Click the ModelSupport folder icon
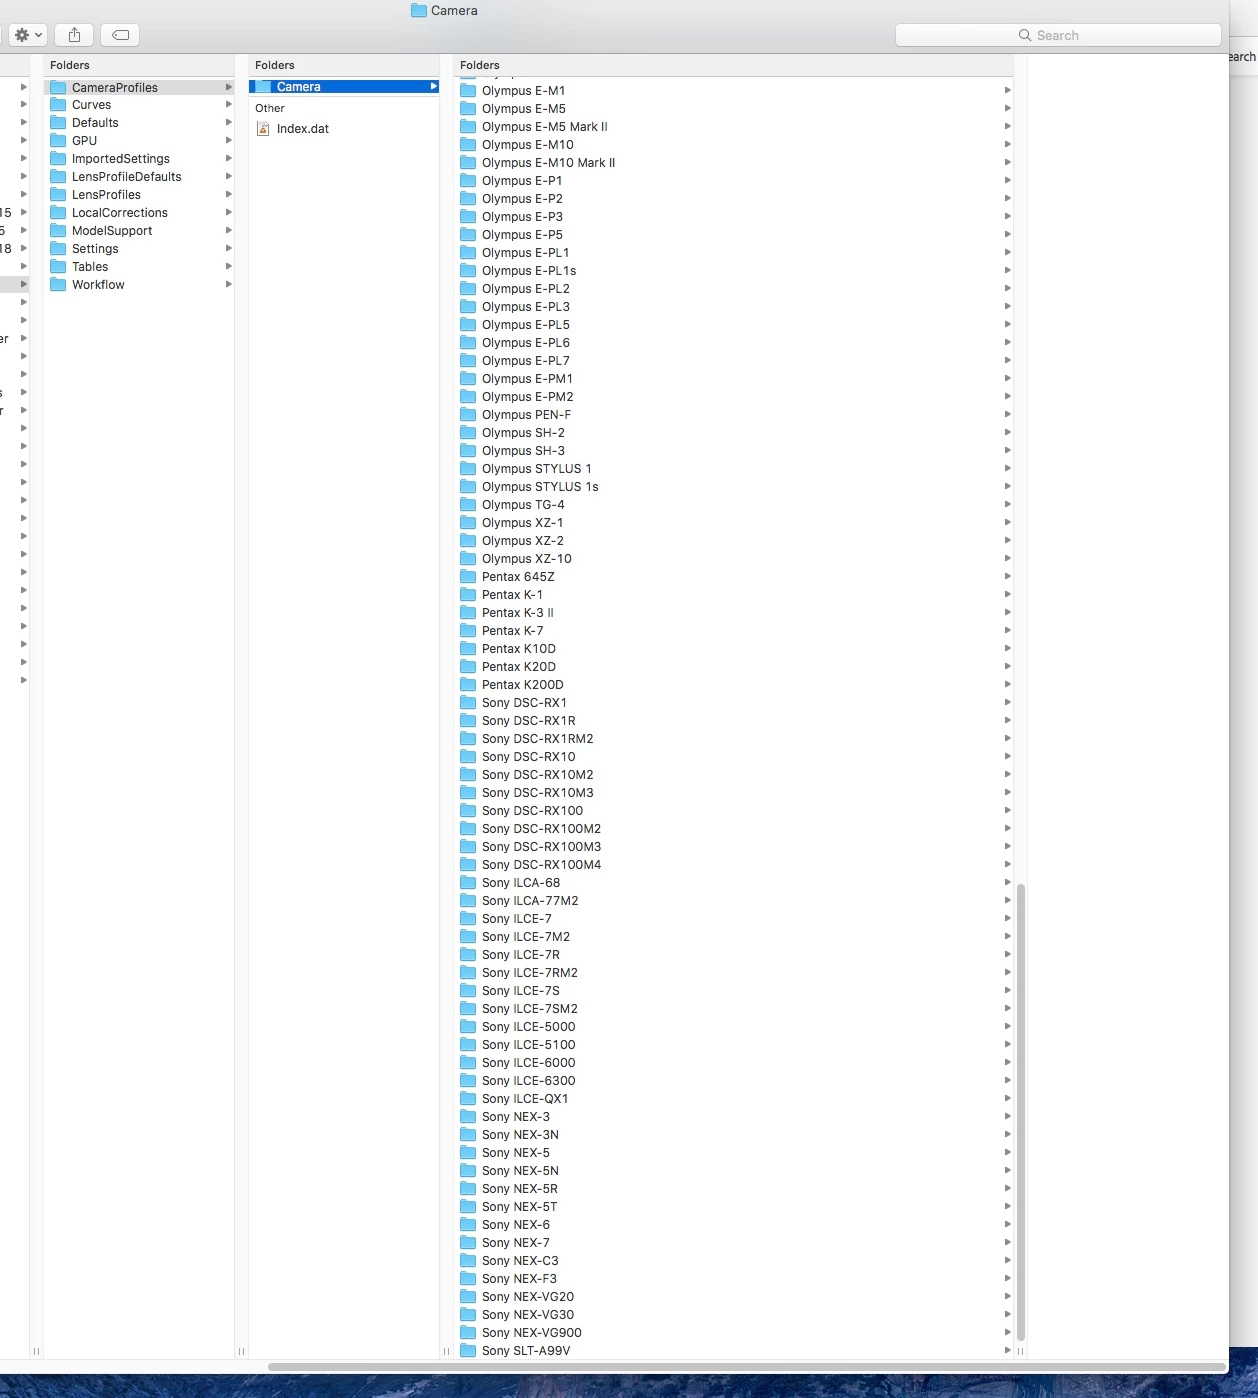 point(58,231)
